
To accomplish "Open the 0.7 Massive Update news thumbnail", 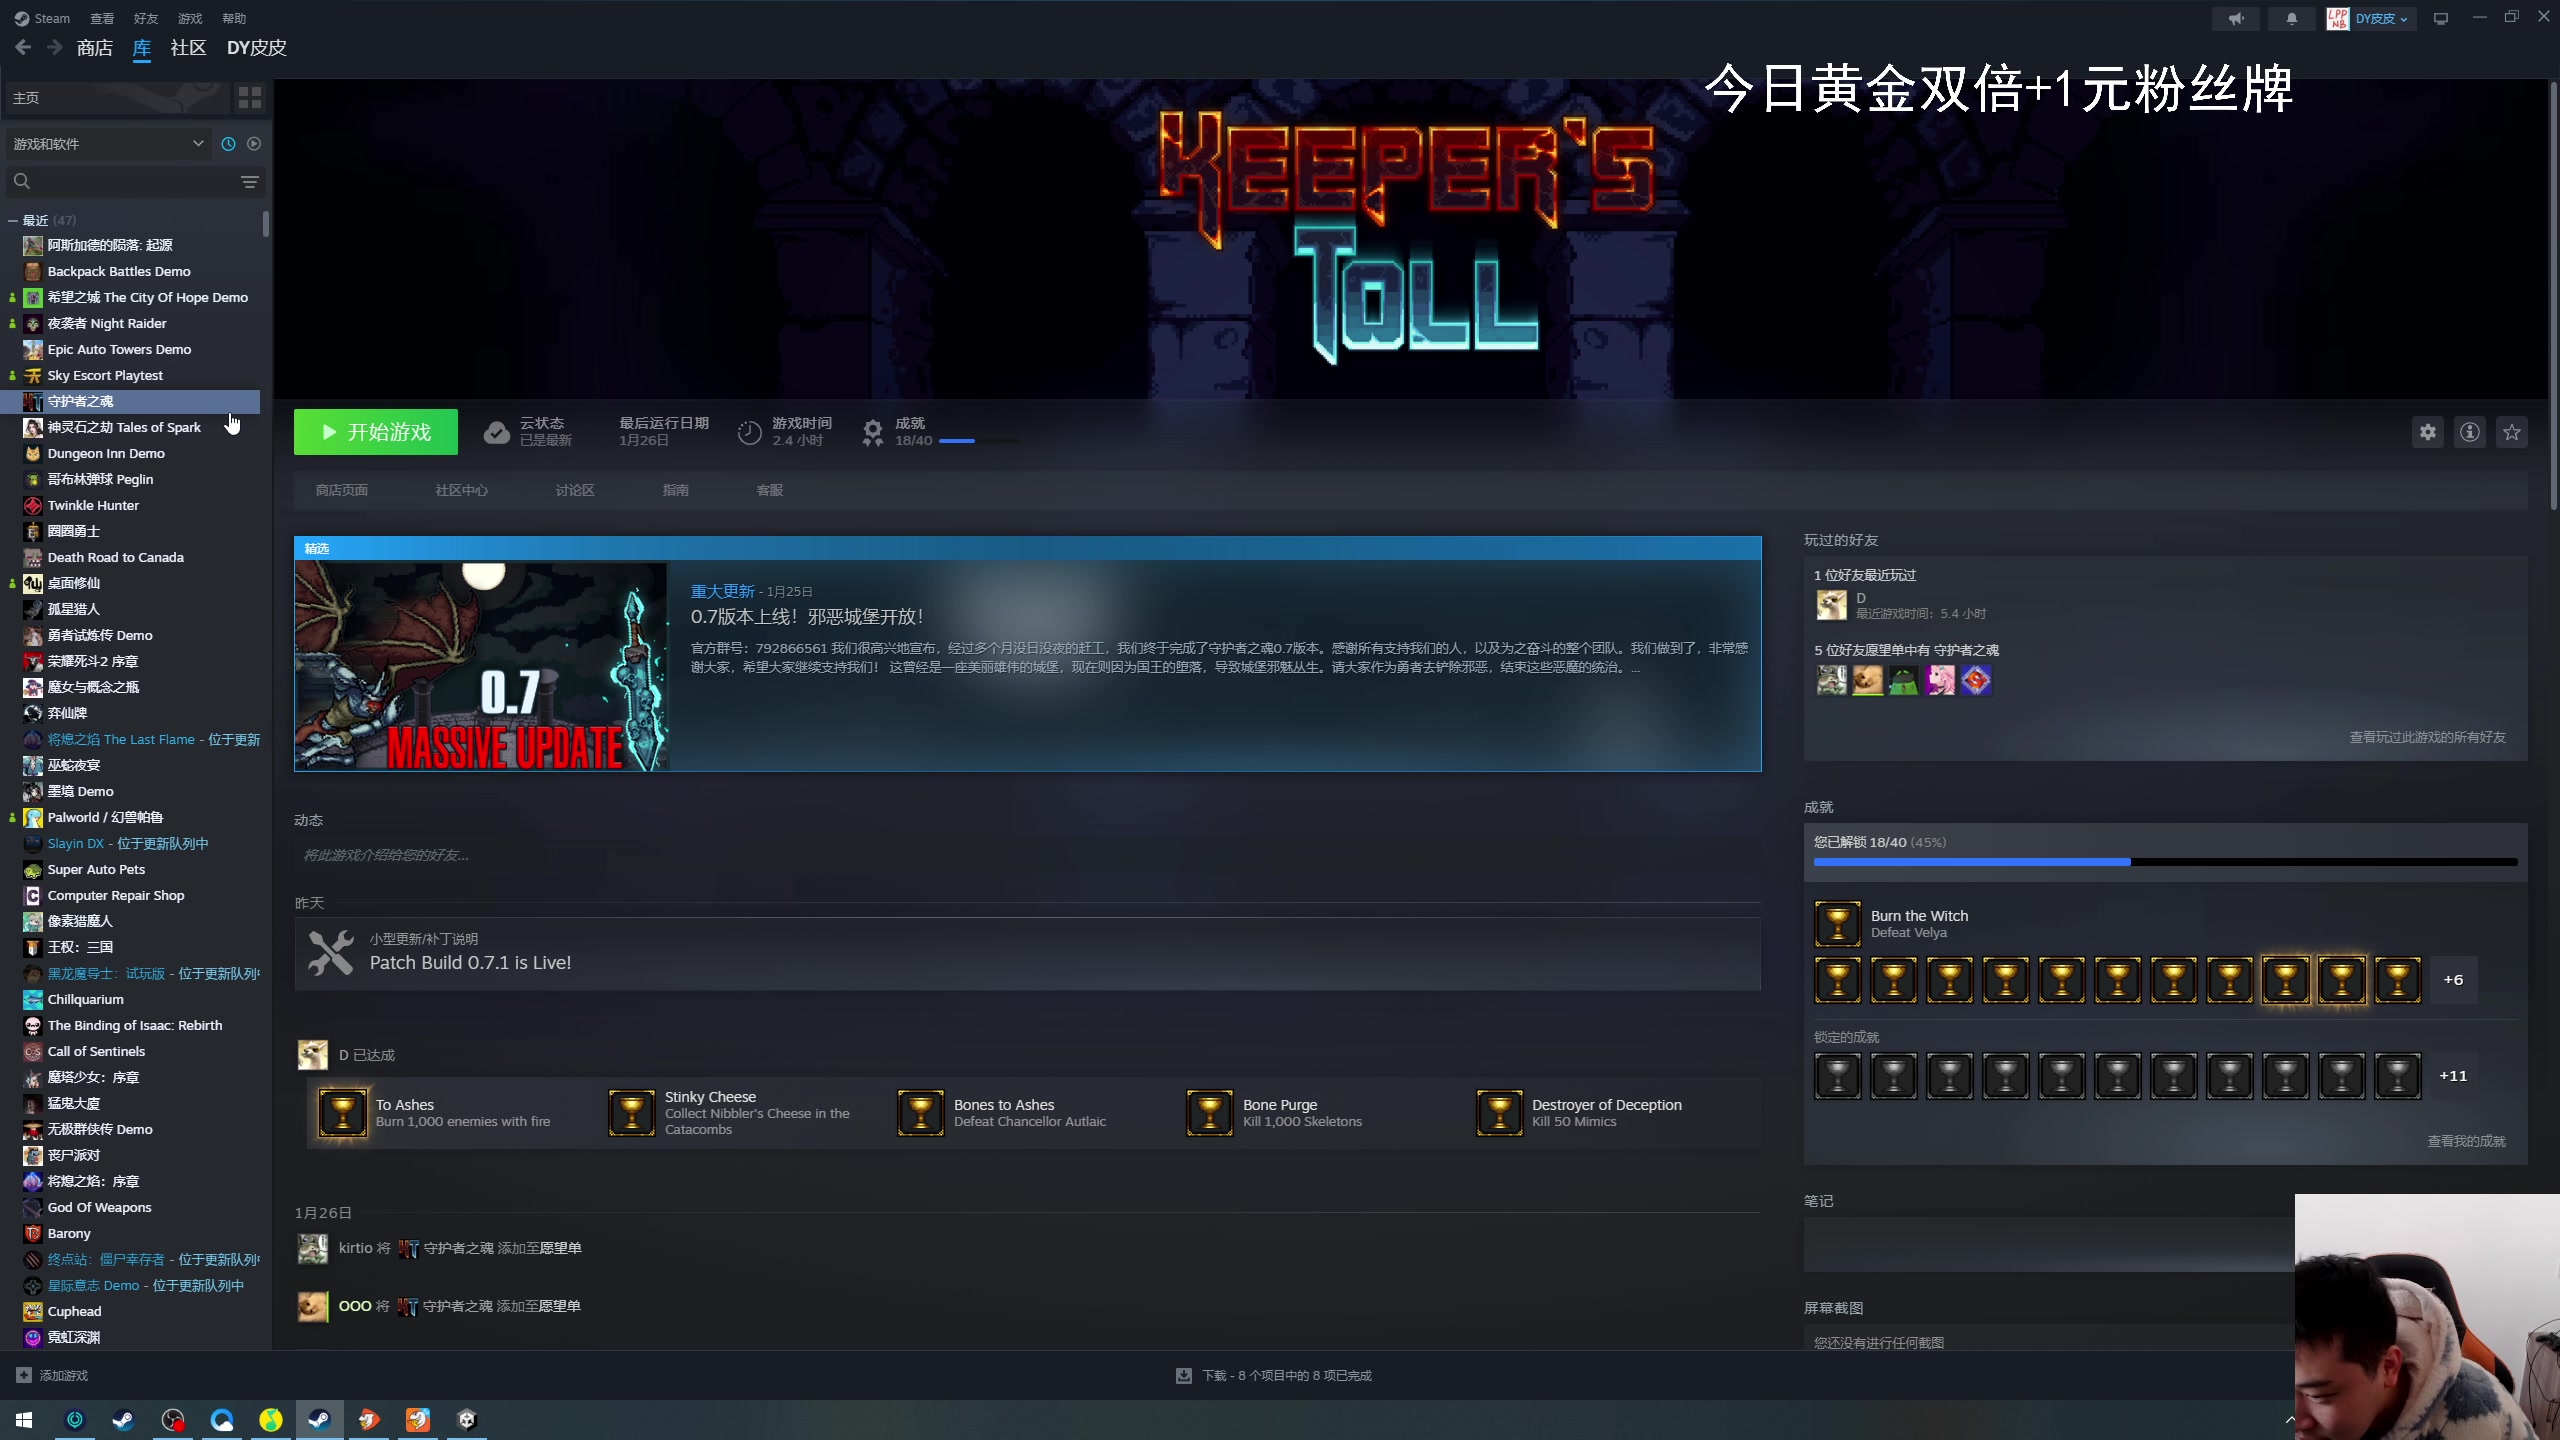I will (481, 666).
